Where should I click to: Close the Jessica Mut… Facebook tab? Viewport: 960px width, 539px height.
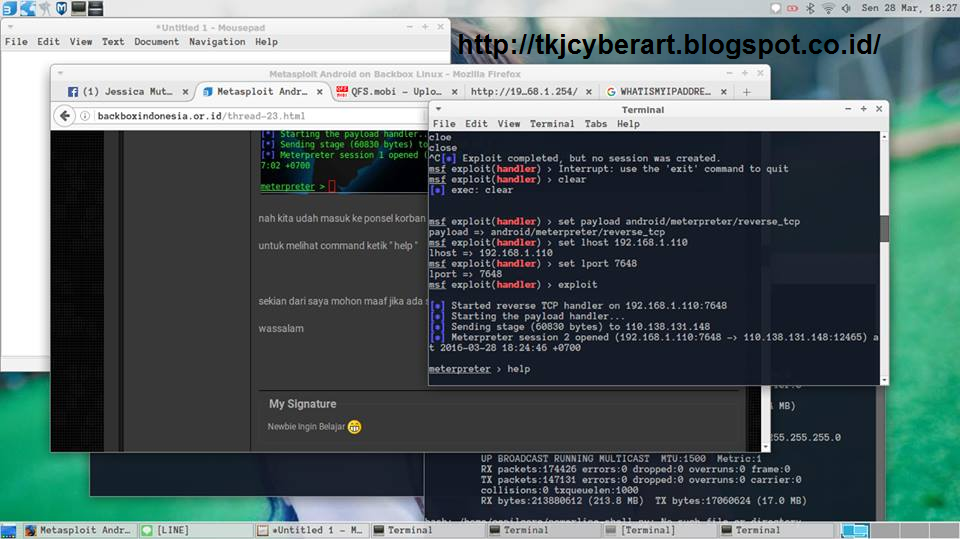[x=186, y=92]
